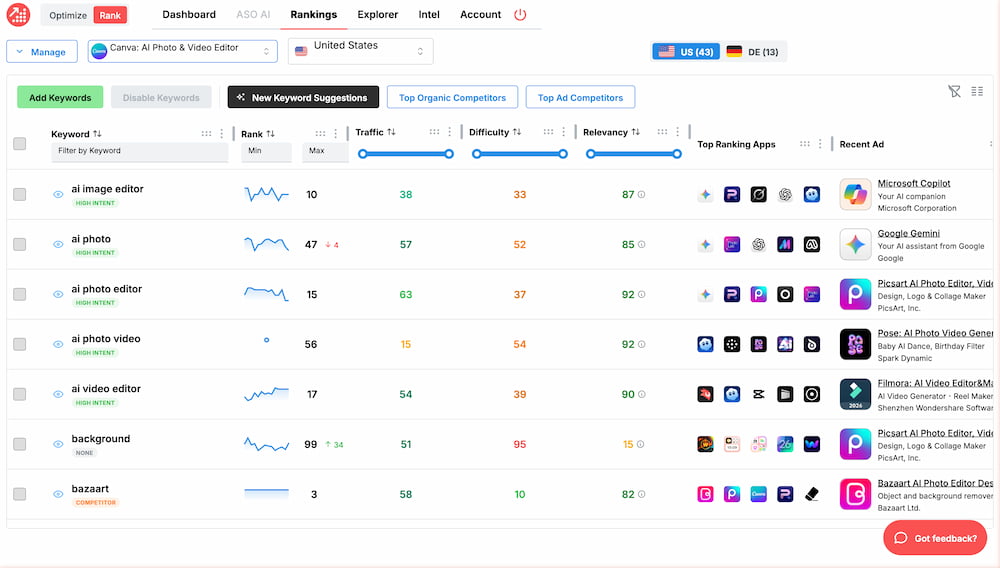1000x568 pixels.
Task: Click the first top ranking app in ai photo video row
Action: [705, 344]
